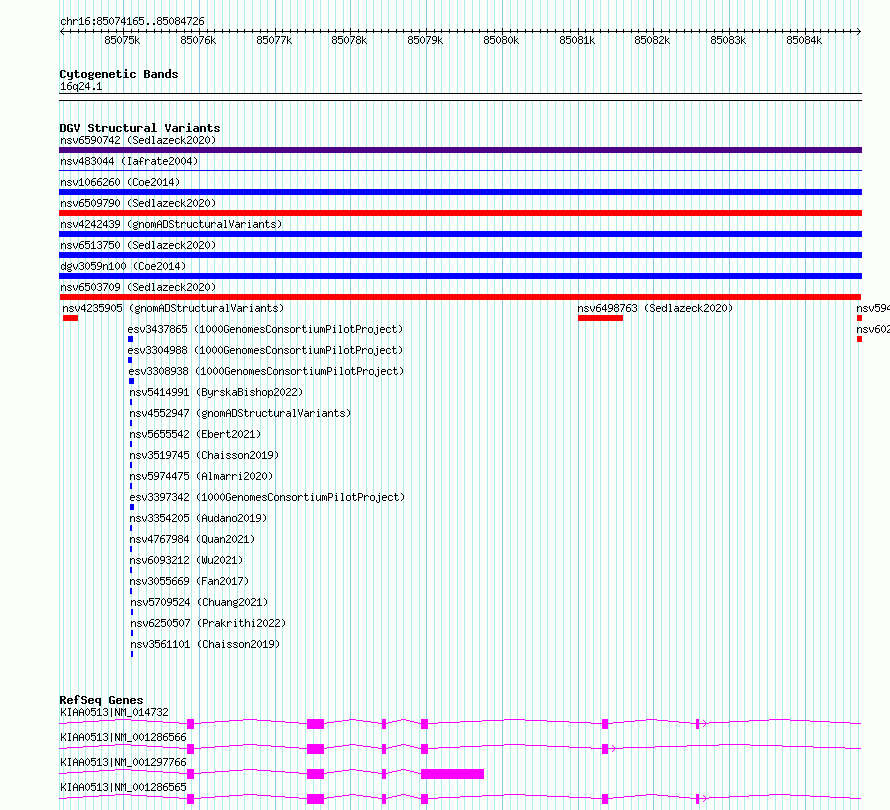Click the 85079k ruler tick label
Screen dimensions: 890x810
425,40
